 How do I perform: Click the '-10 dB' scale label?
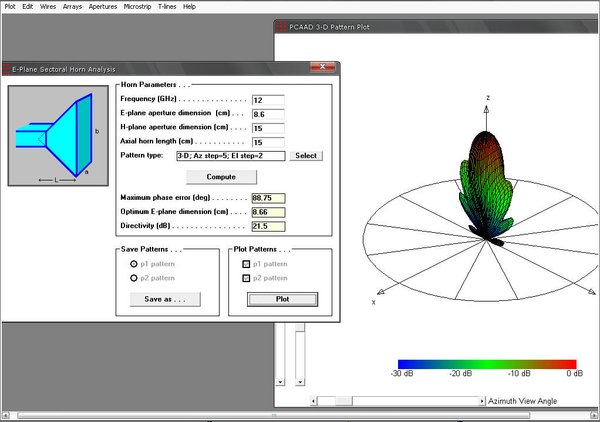click(x=519, y=373)
